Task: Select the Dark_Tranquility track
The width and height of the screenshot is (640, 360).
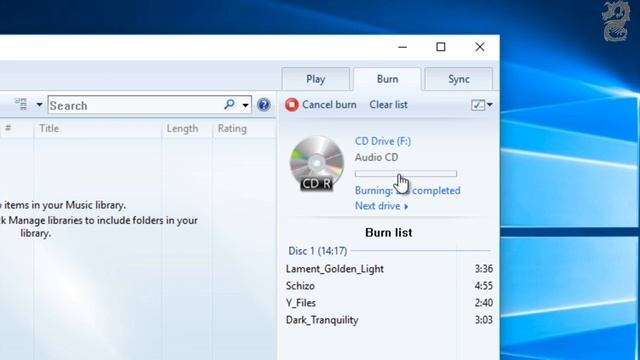Action: pos(322,320)
